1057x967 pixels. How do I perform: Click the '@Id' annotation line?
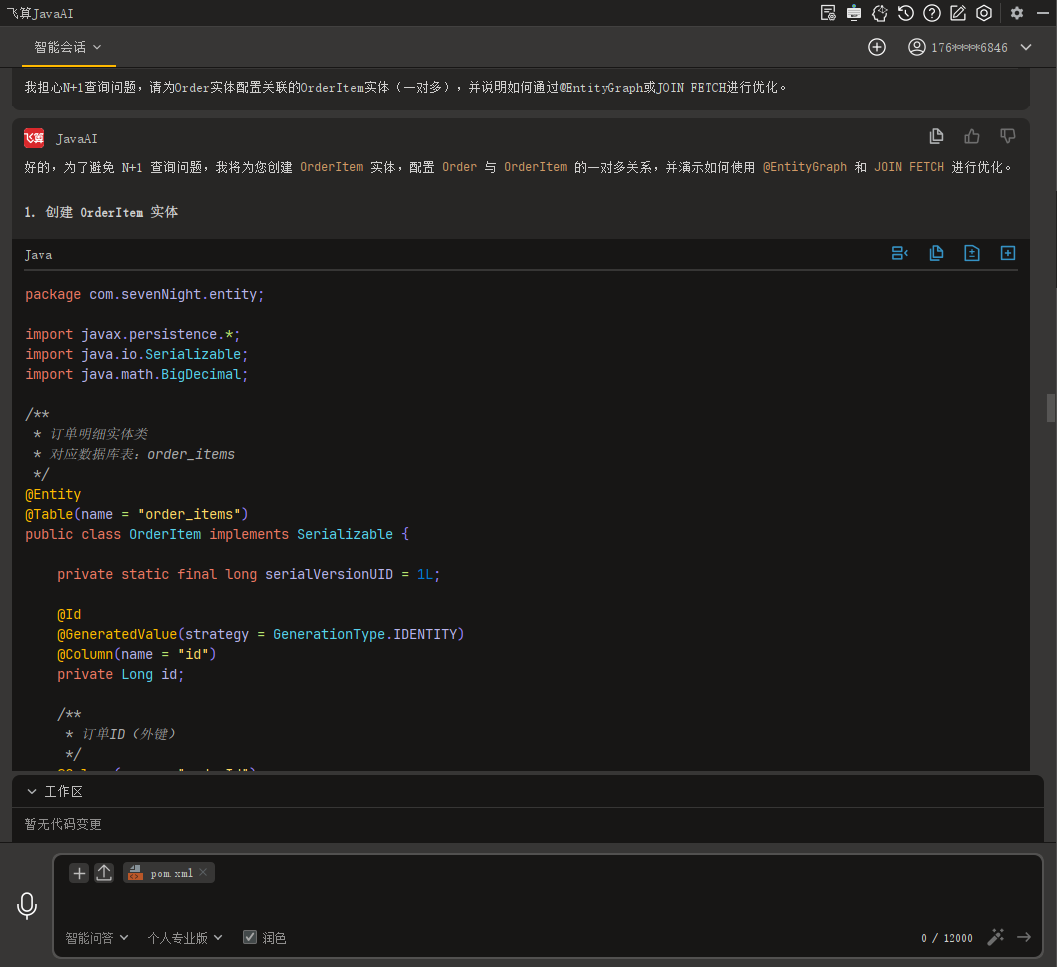coord(69,614)
